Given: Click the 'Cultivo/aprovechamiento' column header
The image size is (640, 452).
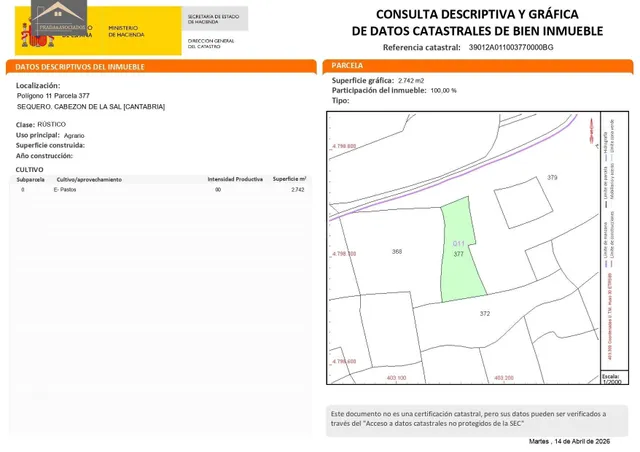Looking at the screenshot, I should coord(89,180).
